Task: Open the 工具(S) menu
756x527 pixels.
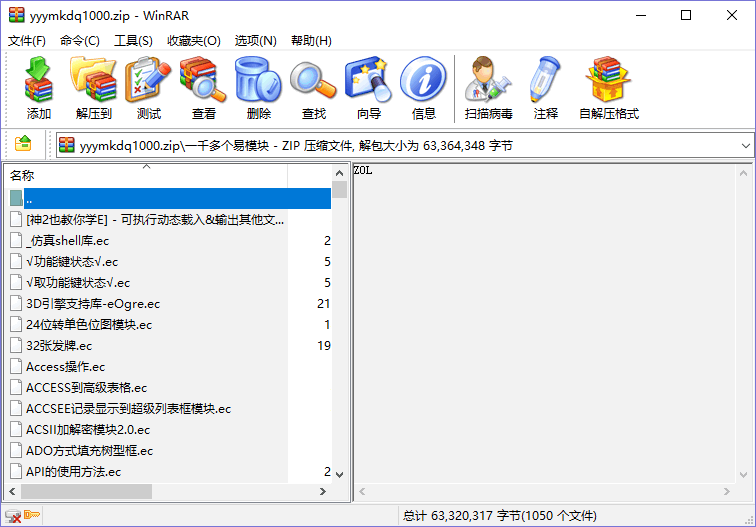Action: click(134, 41)
